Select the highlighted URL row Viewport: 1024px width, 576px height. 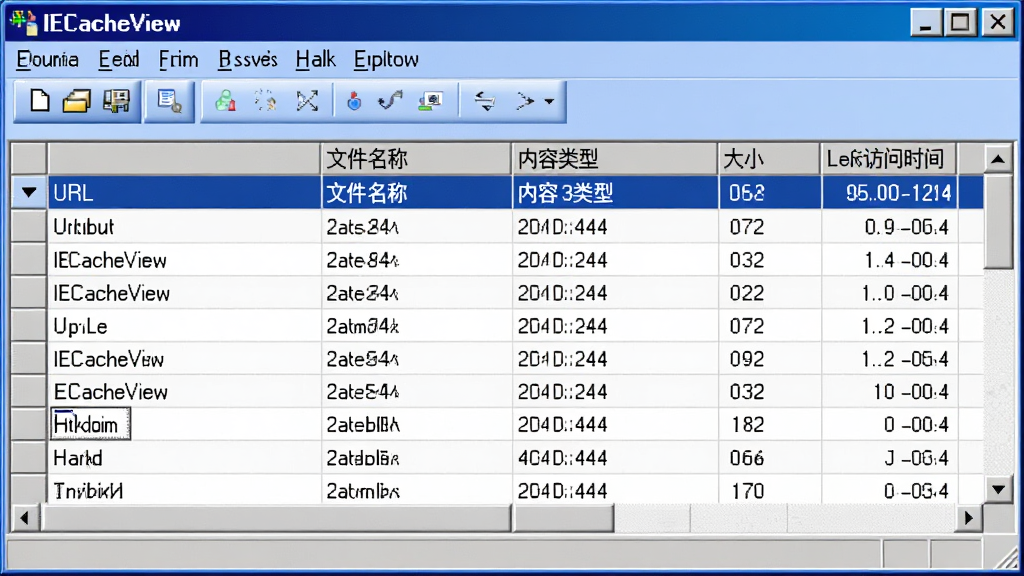tap(516, 193)
